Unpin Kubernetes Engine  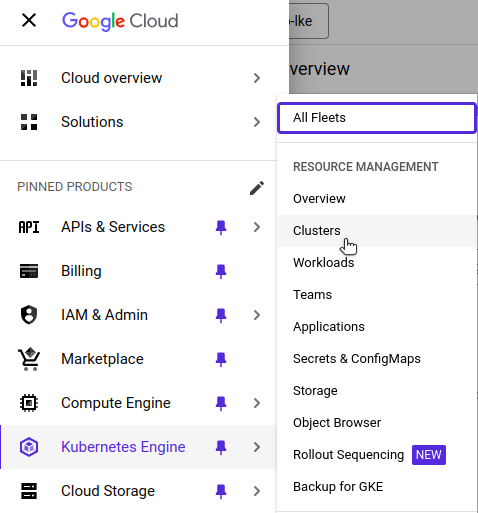coord(221,447)
